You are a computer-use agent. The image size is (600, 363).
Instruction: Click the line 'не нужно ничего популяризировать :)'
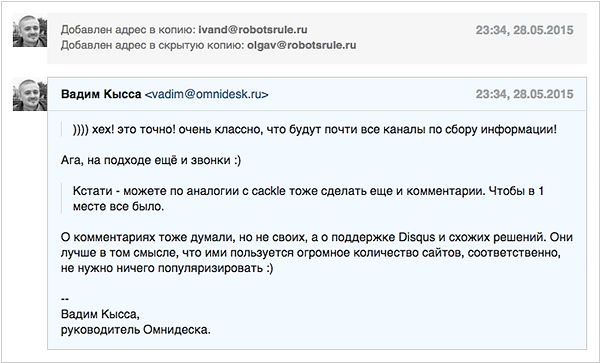click(x=167, y=268)
